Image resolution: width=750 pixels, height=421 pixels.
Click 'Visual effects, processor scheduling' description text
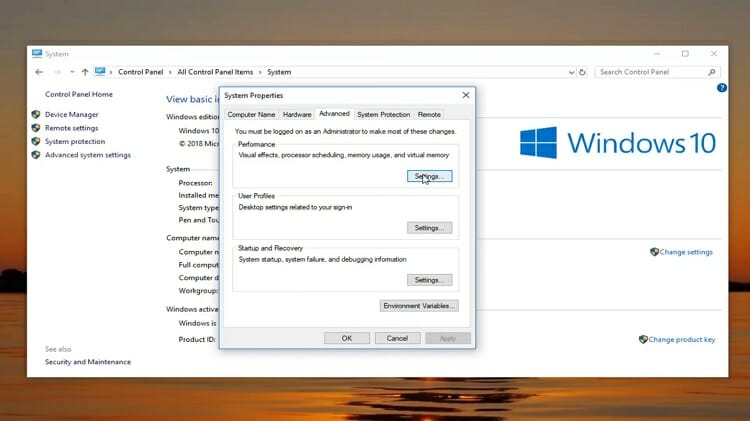point(344,155)
